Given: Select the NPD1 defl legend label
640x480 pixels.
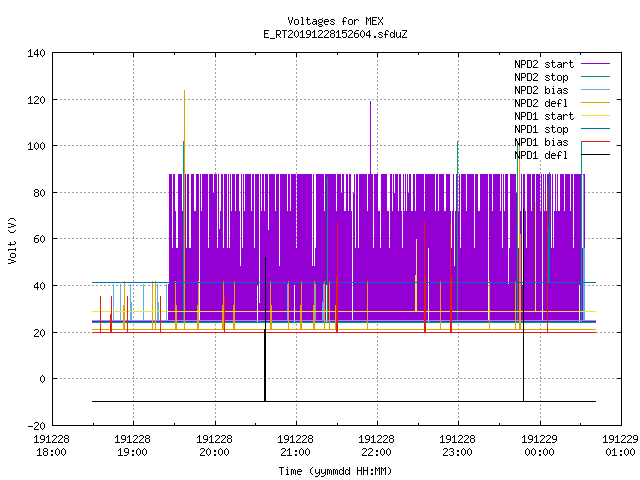Looking at the screenshot, I should coord(541,156).
